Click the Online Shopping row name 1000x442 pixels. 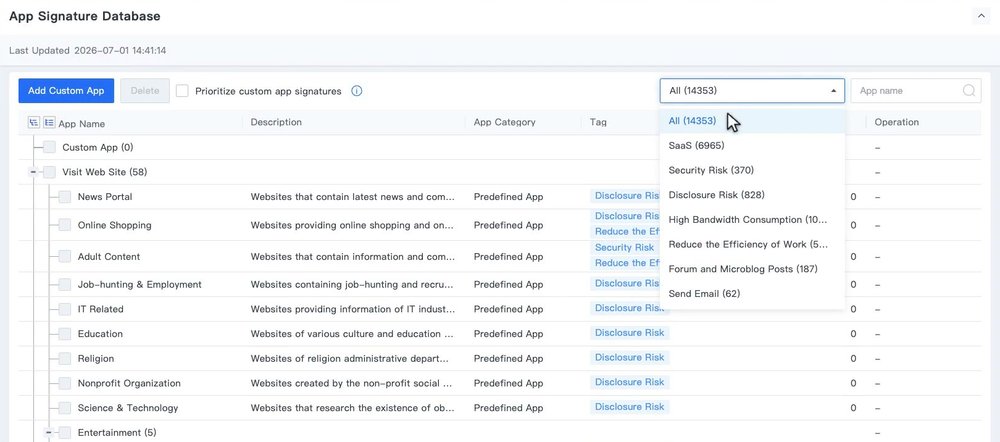tap(115, 225)
